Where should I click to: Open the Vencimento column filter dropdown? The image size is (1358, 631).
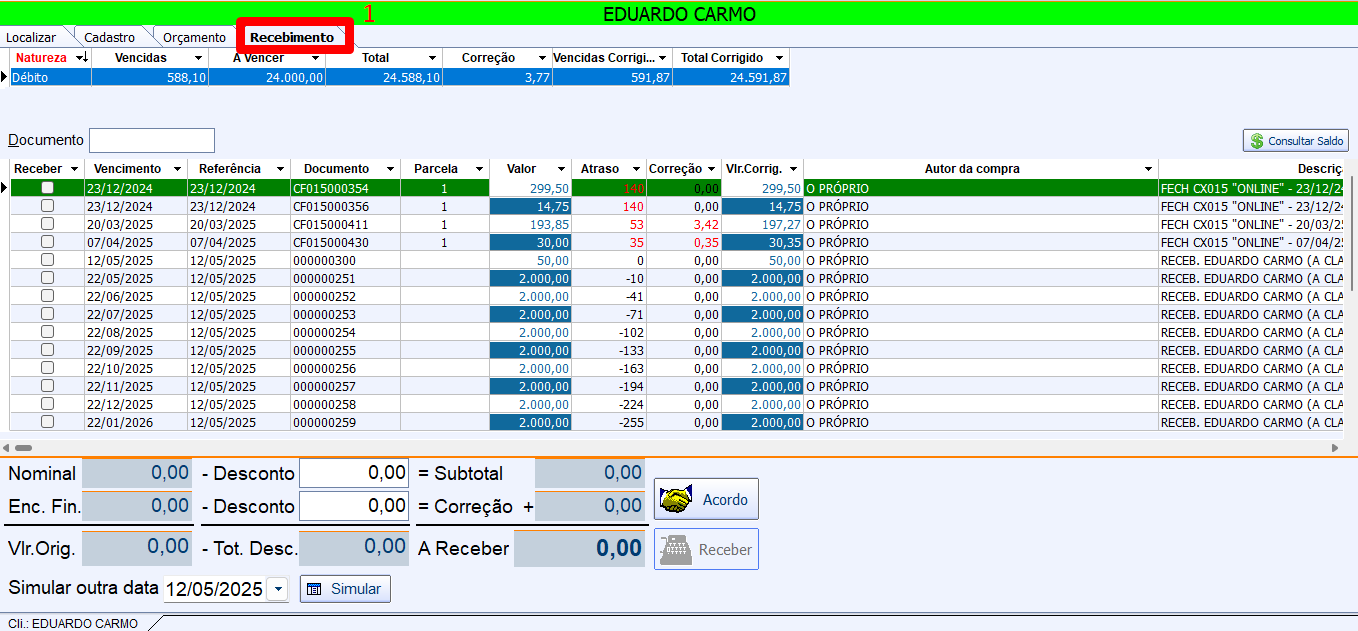pyautogui.click(x=177, y=169)
